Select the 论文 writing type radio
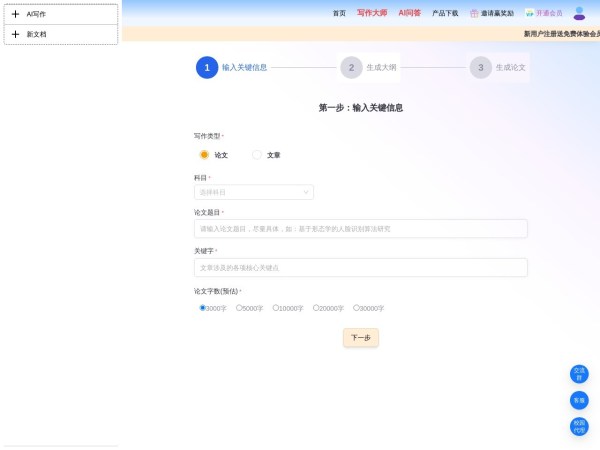The width and height of the screenshot is (600, 450). click(x=204, y=155)
